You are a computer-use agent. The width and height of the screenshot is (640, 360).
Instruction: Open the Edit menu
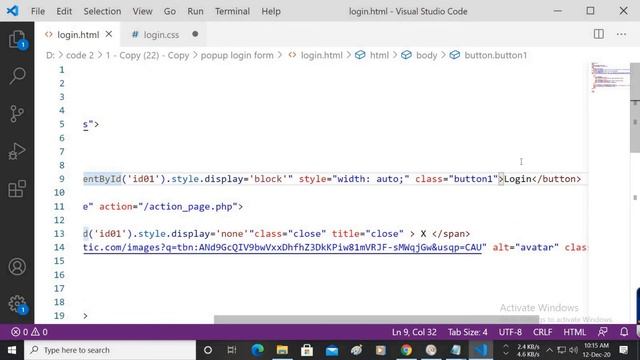(64, 11)
